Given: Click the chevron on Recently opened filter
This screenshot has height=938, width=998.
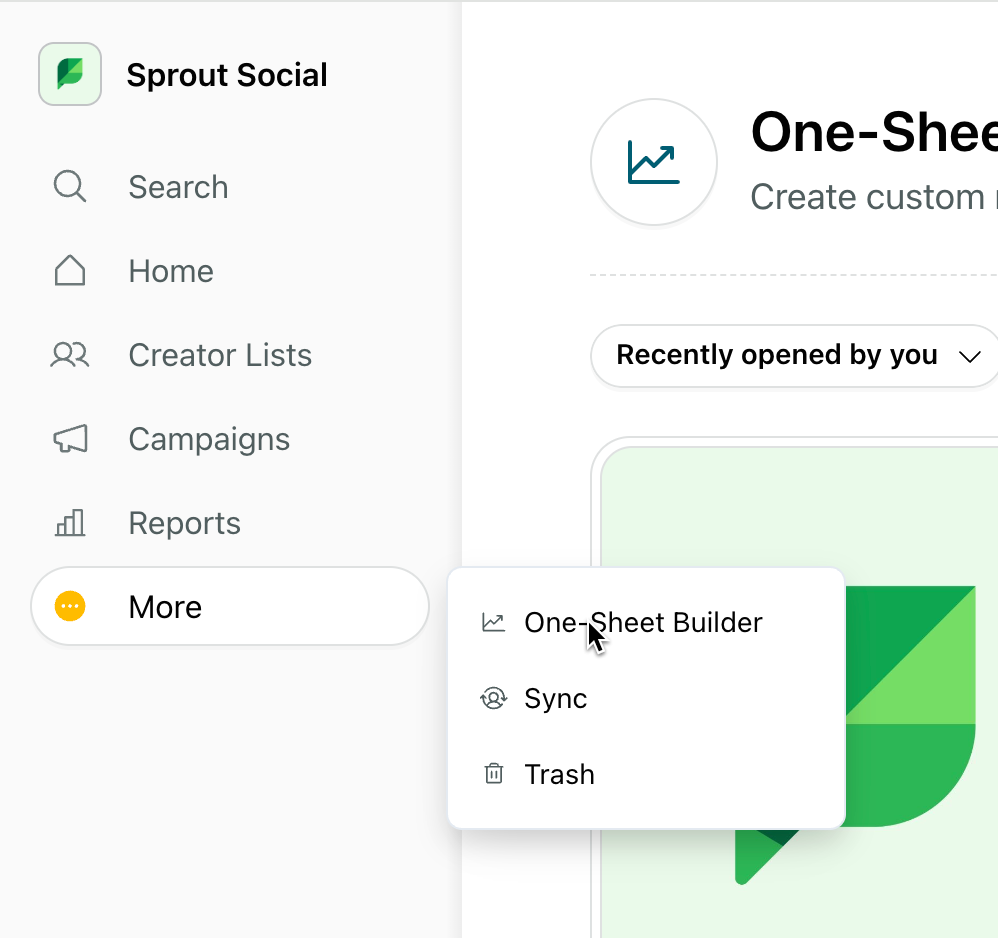Looking at the screenshot, I should (x=969, y=356).
